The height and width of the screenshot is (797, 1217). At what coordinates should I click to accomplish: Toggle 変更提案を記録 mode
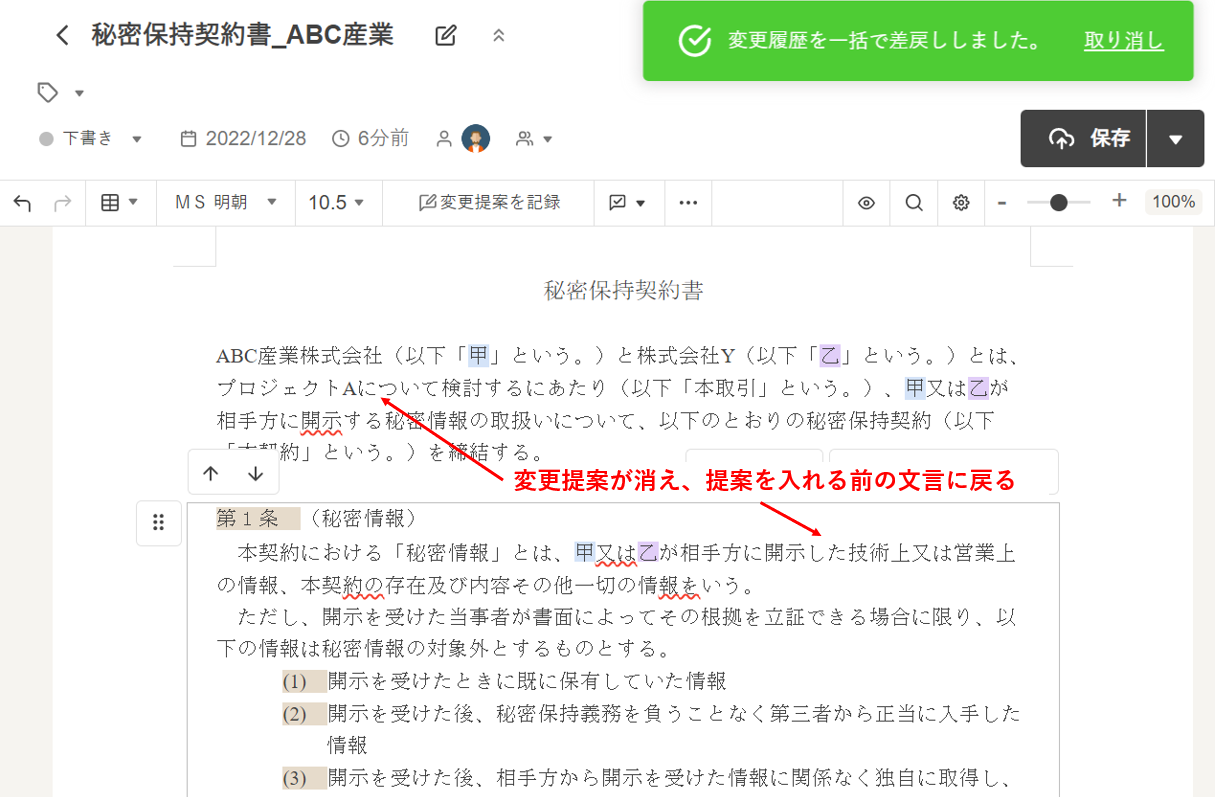click(x=489, y=203)
